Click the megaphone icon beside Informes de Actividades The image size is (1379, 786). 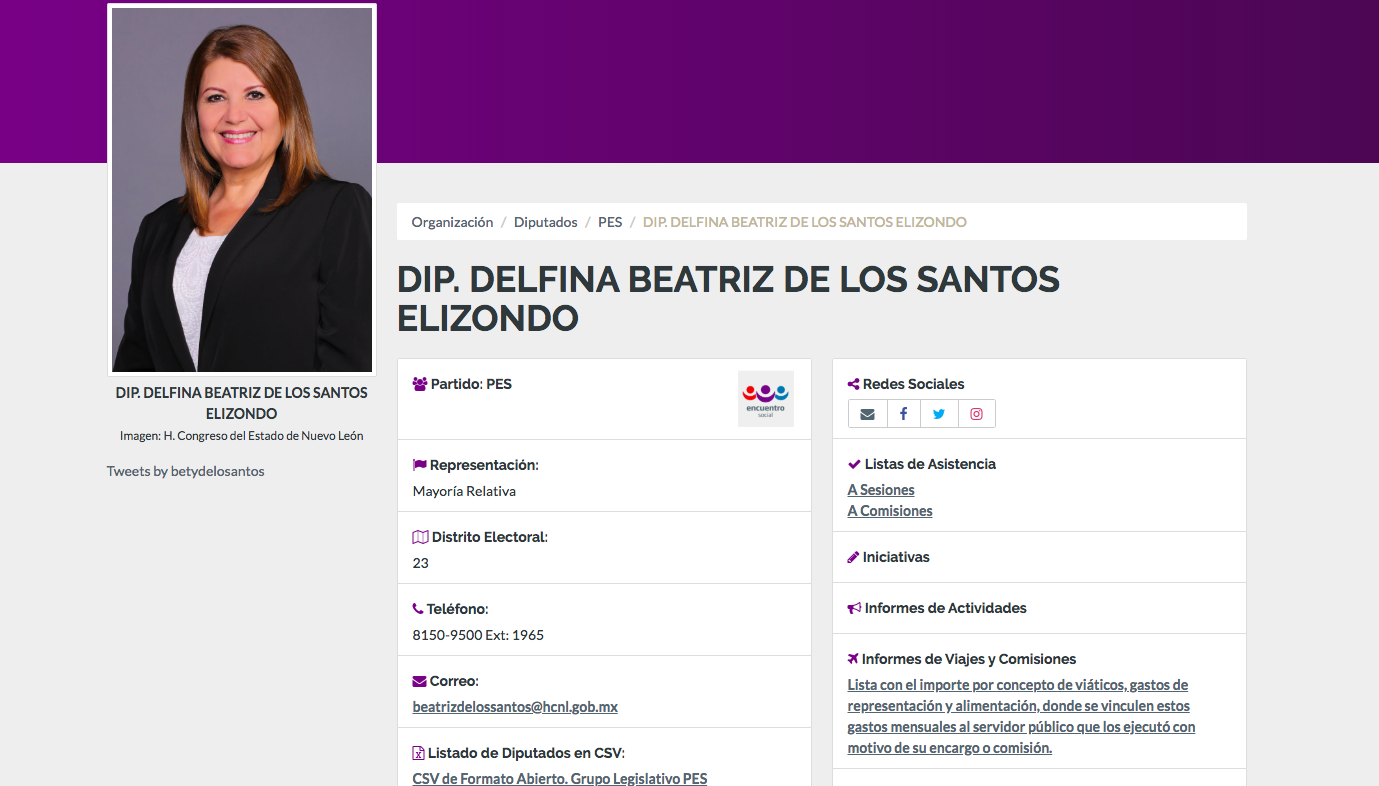(853, 607)
